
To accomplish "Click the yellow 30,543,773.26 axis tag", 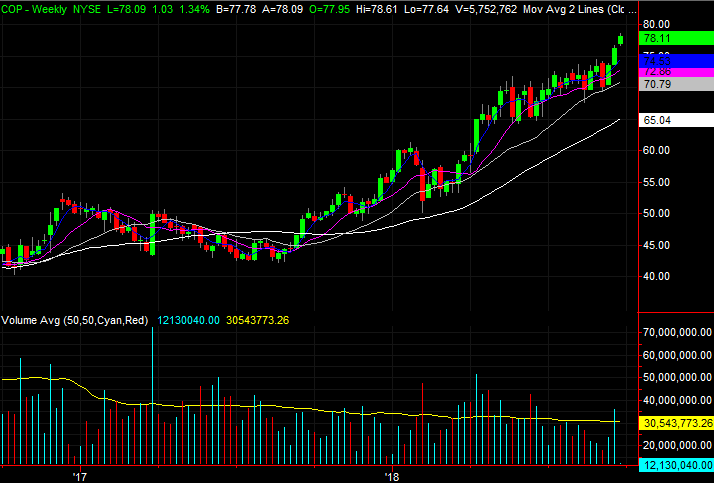I will 676,423.
